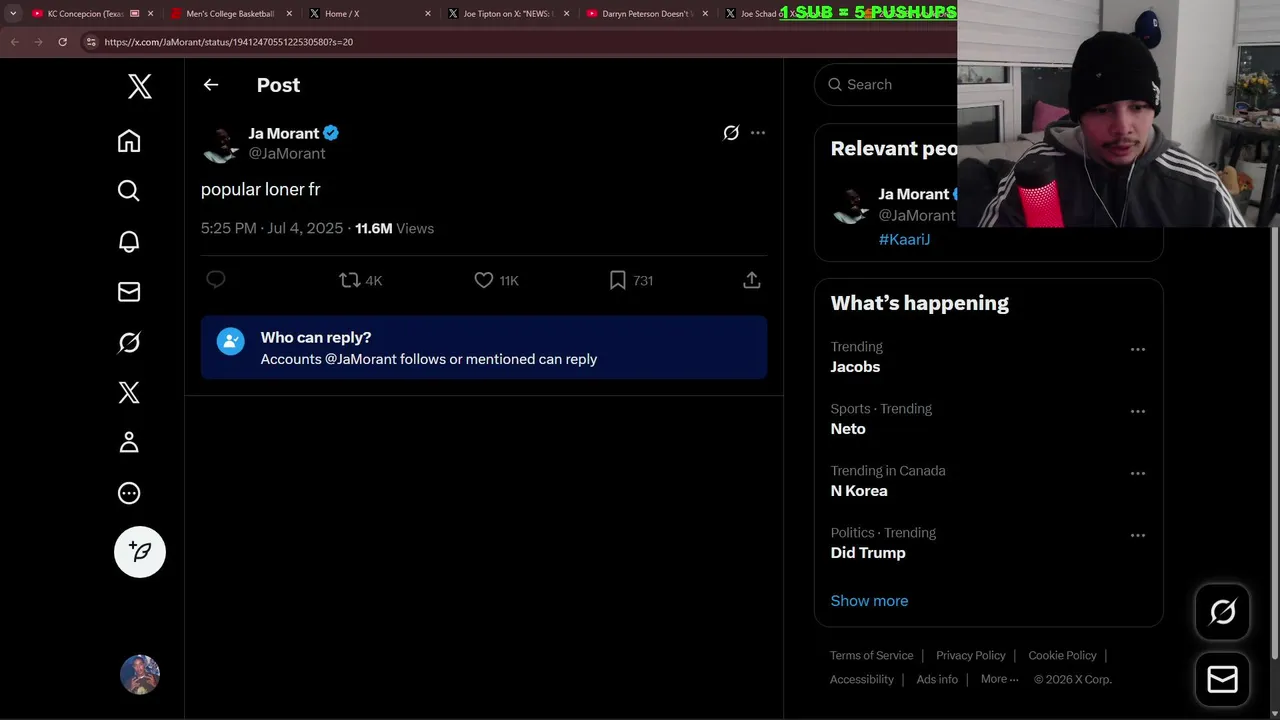Open Grok in the left sidebar
Image resolution: width=1280 pixels, height=720 pixels.
point(129,342)
